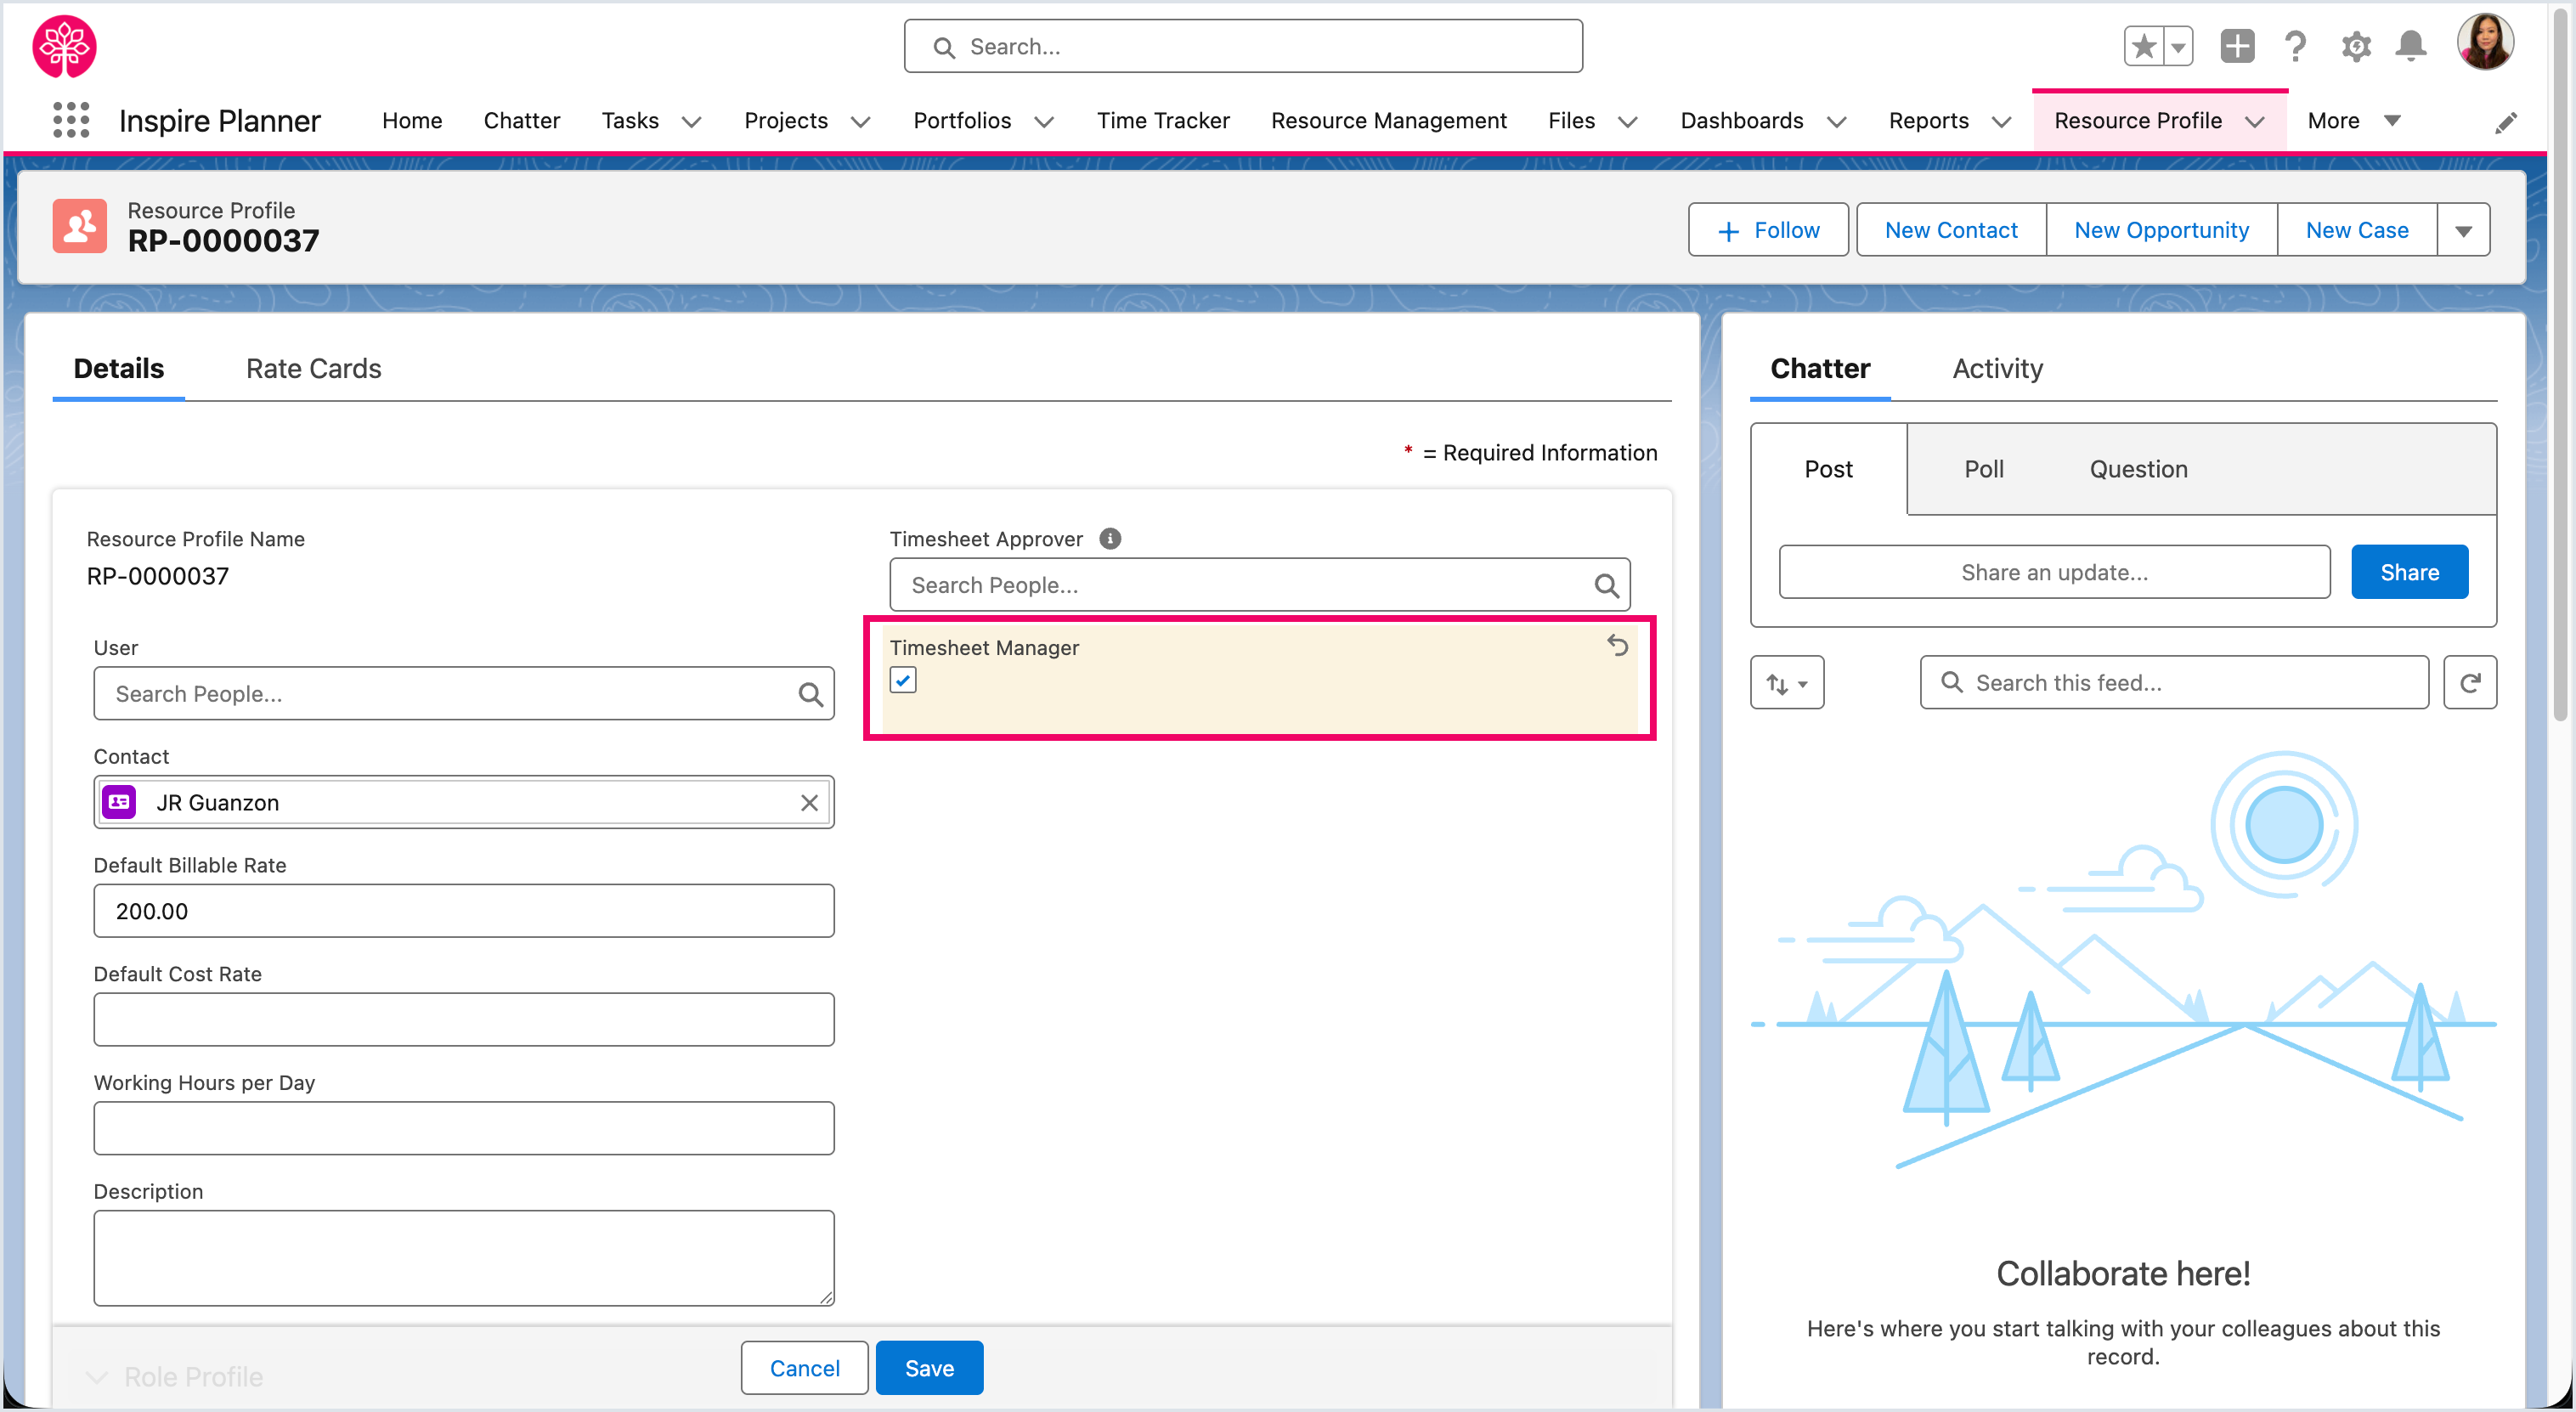Uncheck the Timesheet Manager checkbox
The height and width of the screenshot is (1412, 2576).
click(x=903, y=681)
